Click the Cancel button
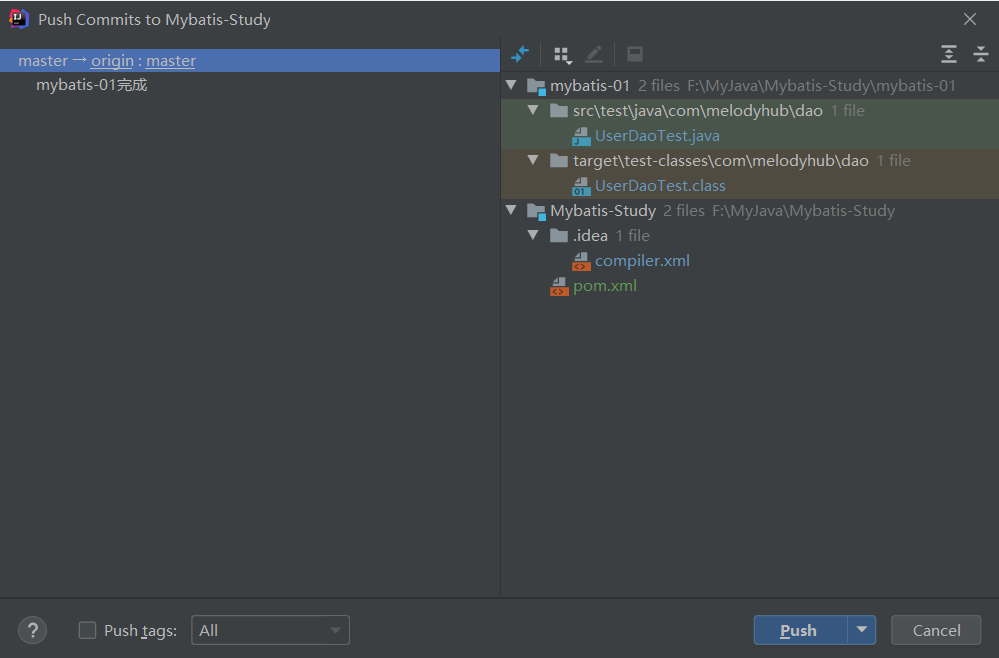This screenshot has width=999, height=658. click(x=936, y=630)
